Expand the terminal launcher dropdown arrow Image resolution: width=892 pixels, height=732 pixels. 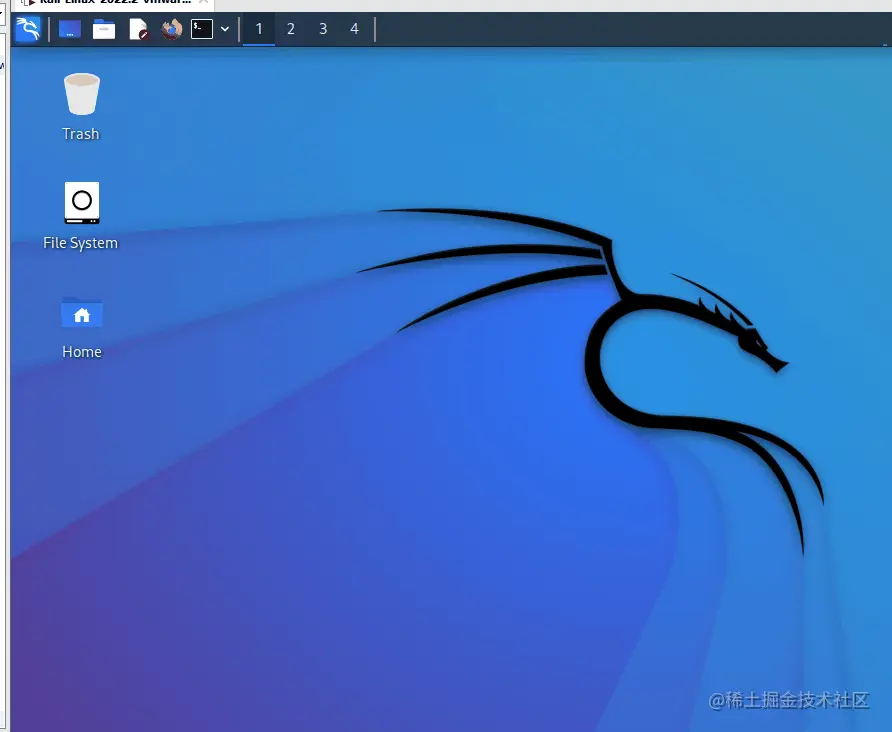(x=225, y=29)
